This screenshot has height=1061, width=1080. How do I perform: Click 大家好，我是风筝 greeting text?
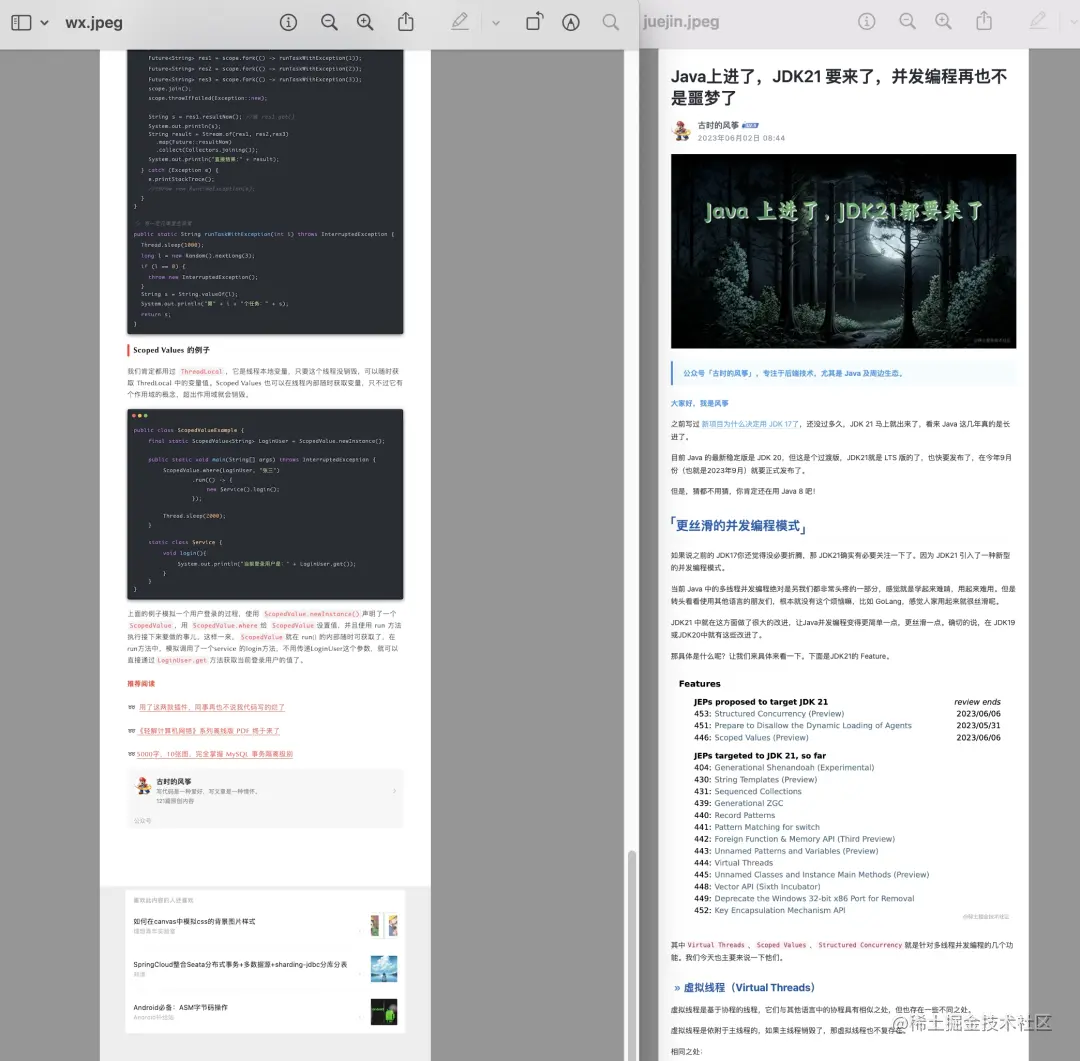[x=699, y=403]
